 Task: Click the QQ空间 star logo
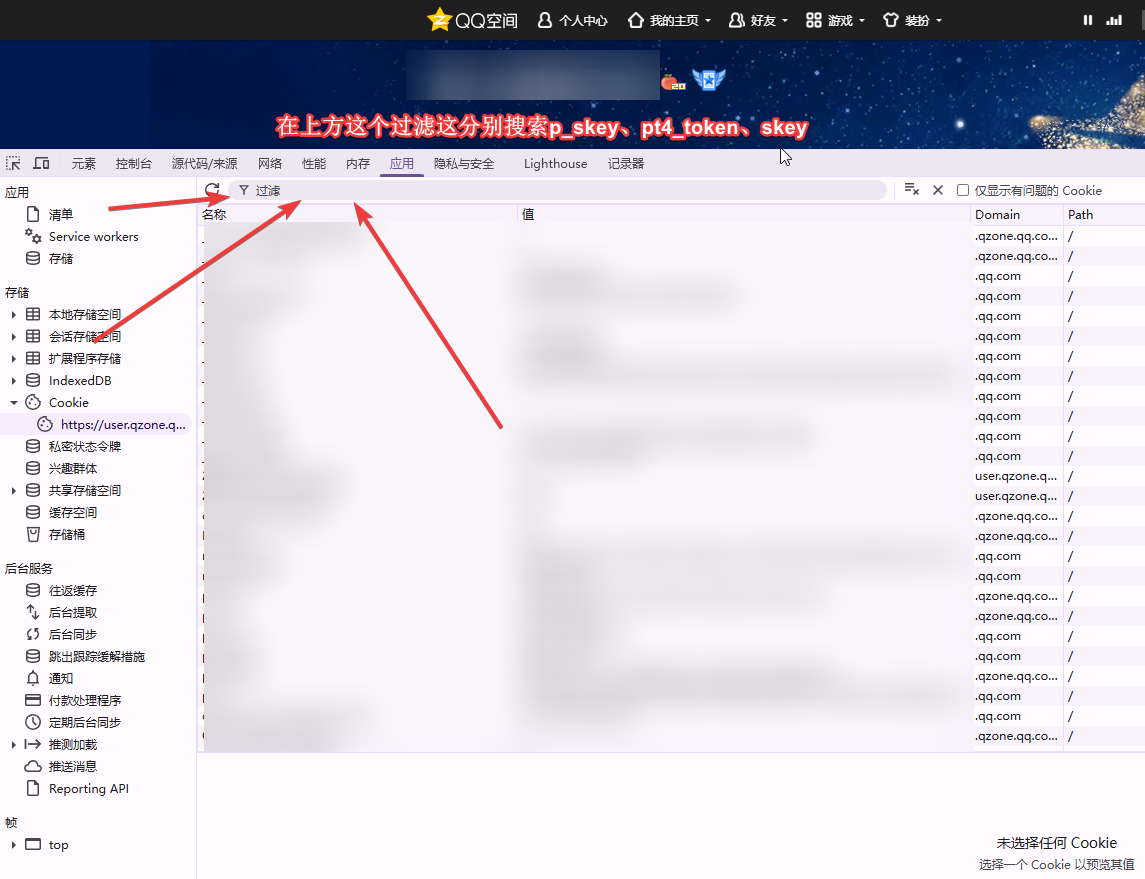coord(439,20)
